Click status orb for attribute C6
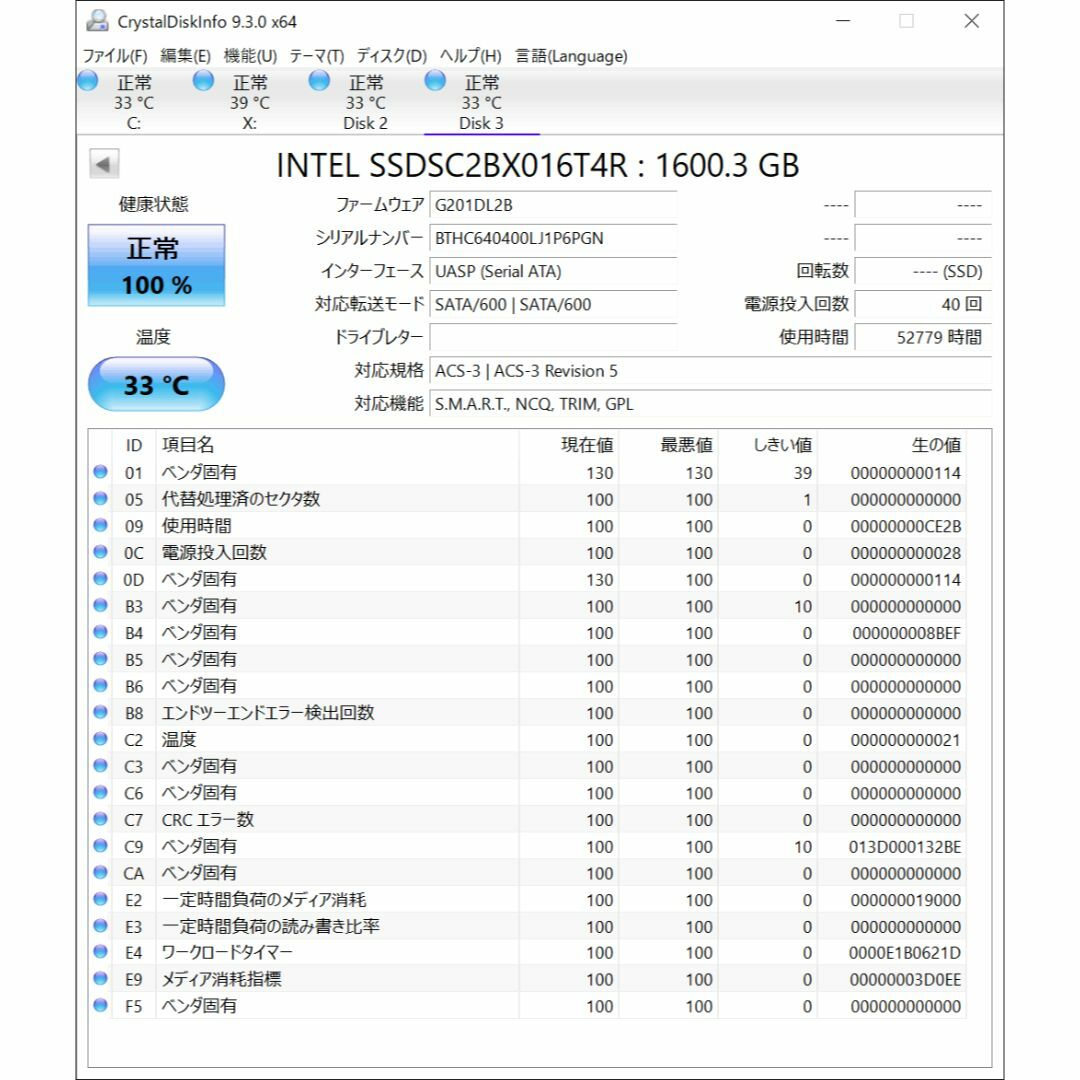This screenshot has height=1080, width=1080. [x=101, y=792]
